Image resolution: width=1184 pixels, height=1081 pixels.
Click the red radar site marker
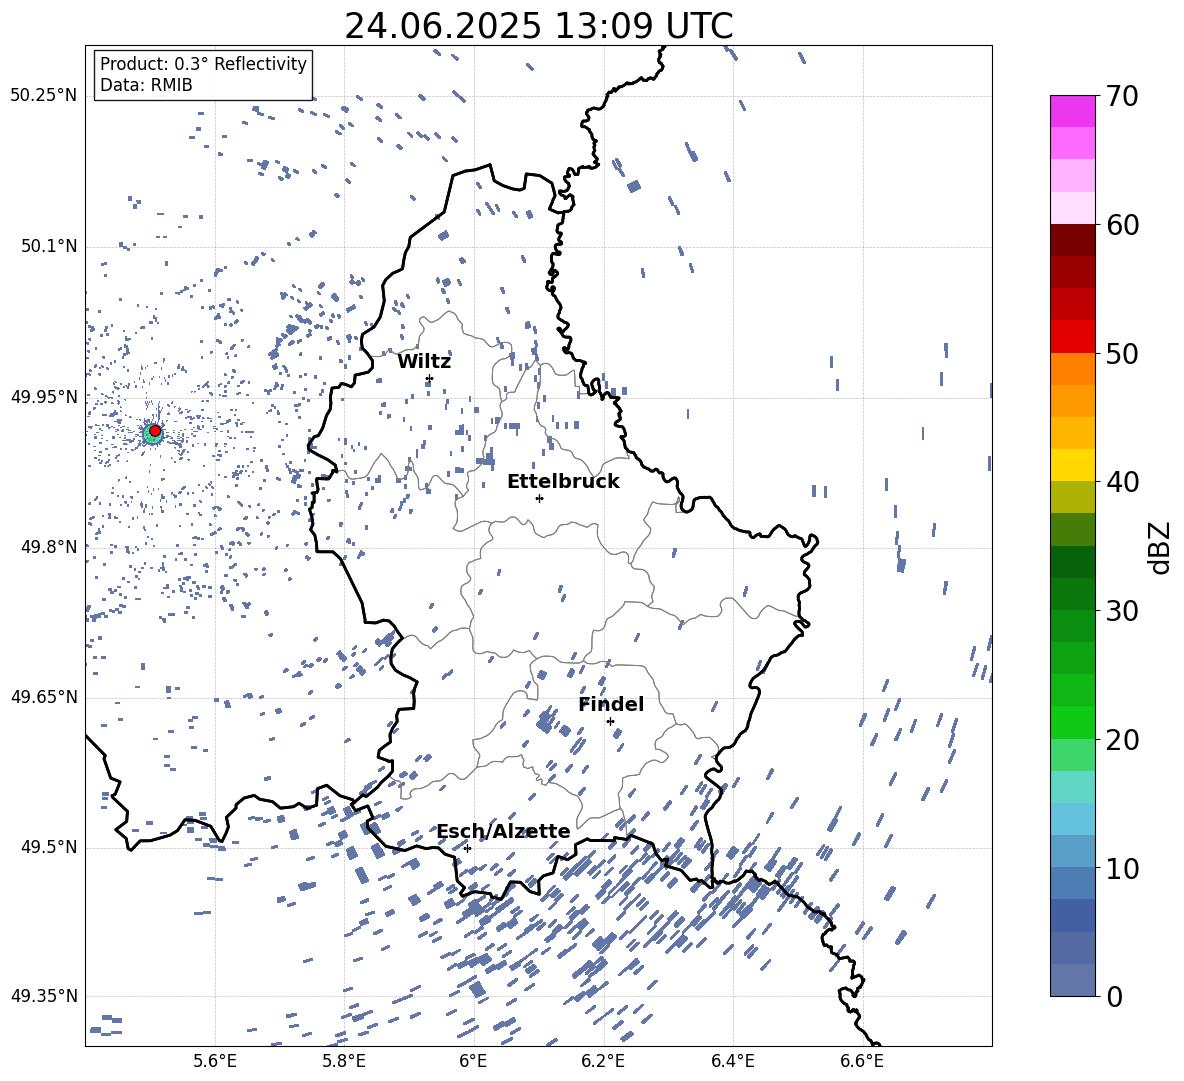[x=155, y=431]
